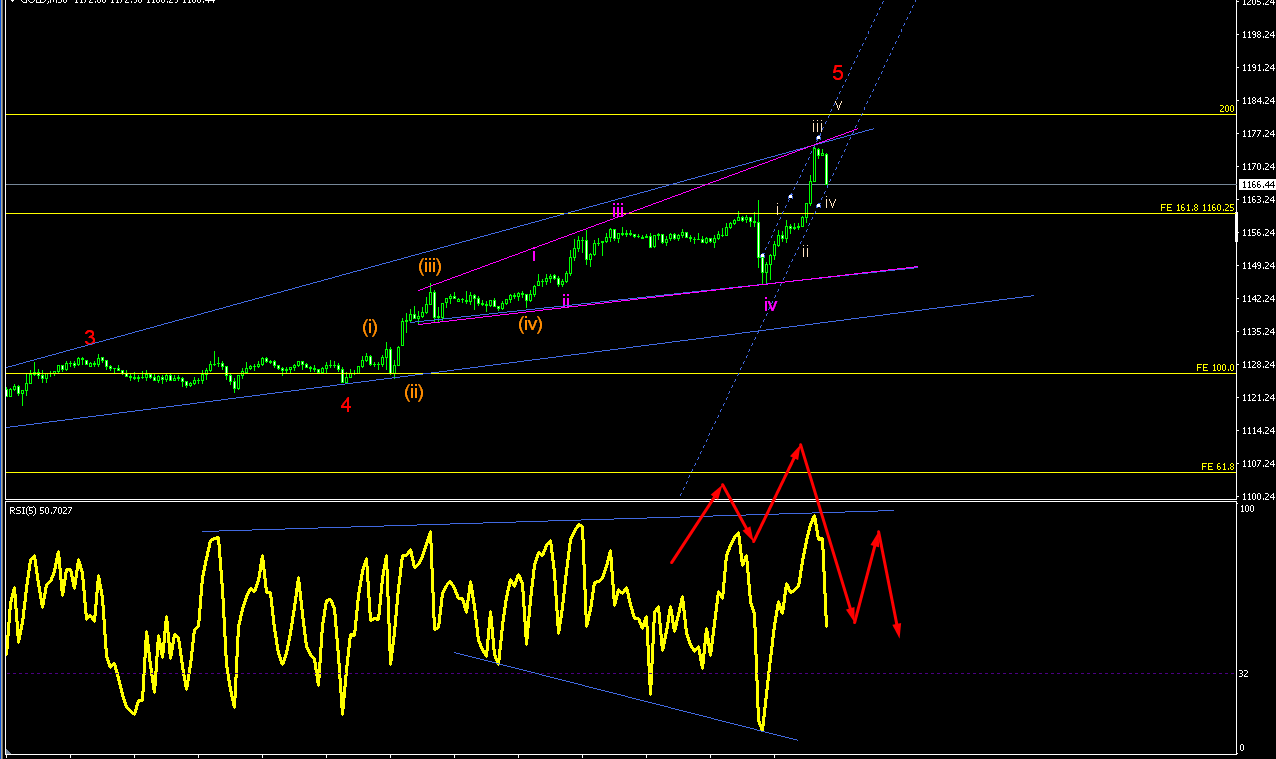The width and height of the screenshot is (1276, 759).
Task: Select the red wave label 3
Action: pos(90,339)
